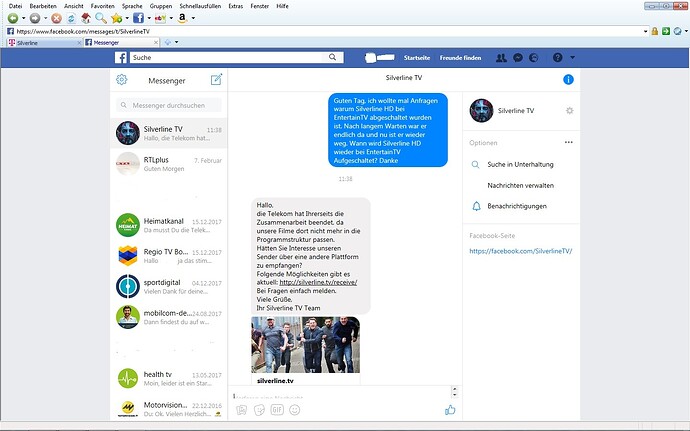Open the eBay shortcut in toolbar
This screenshot has height=431, width=690.
coord(160,18)
